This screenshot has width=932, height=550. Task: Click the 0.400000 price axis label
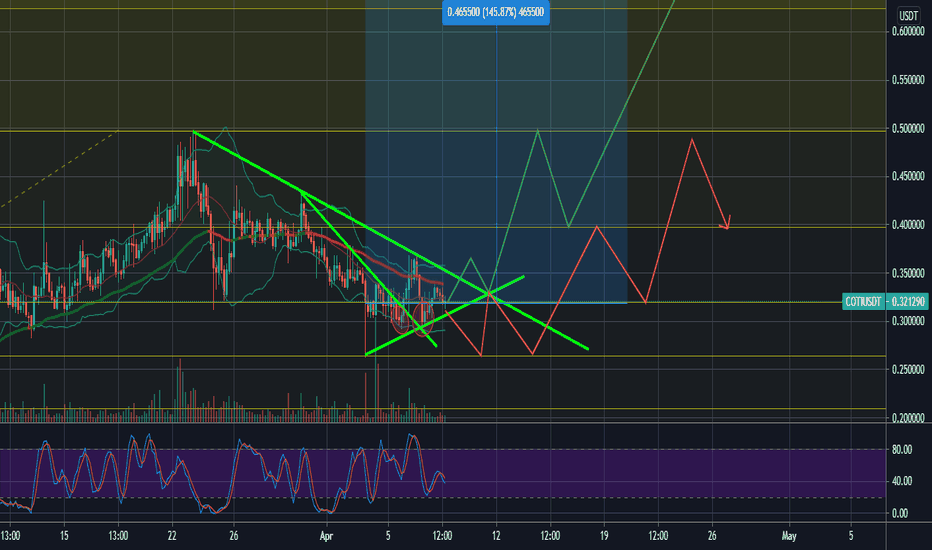point(908,225)
